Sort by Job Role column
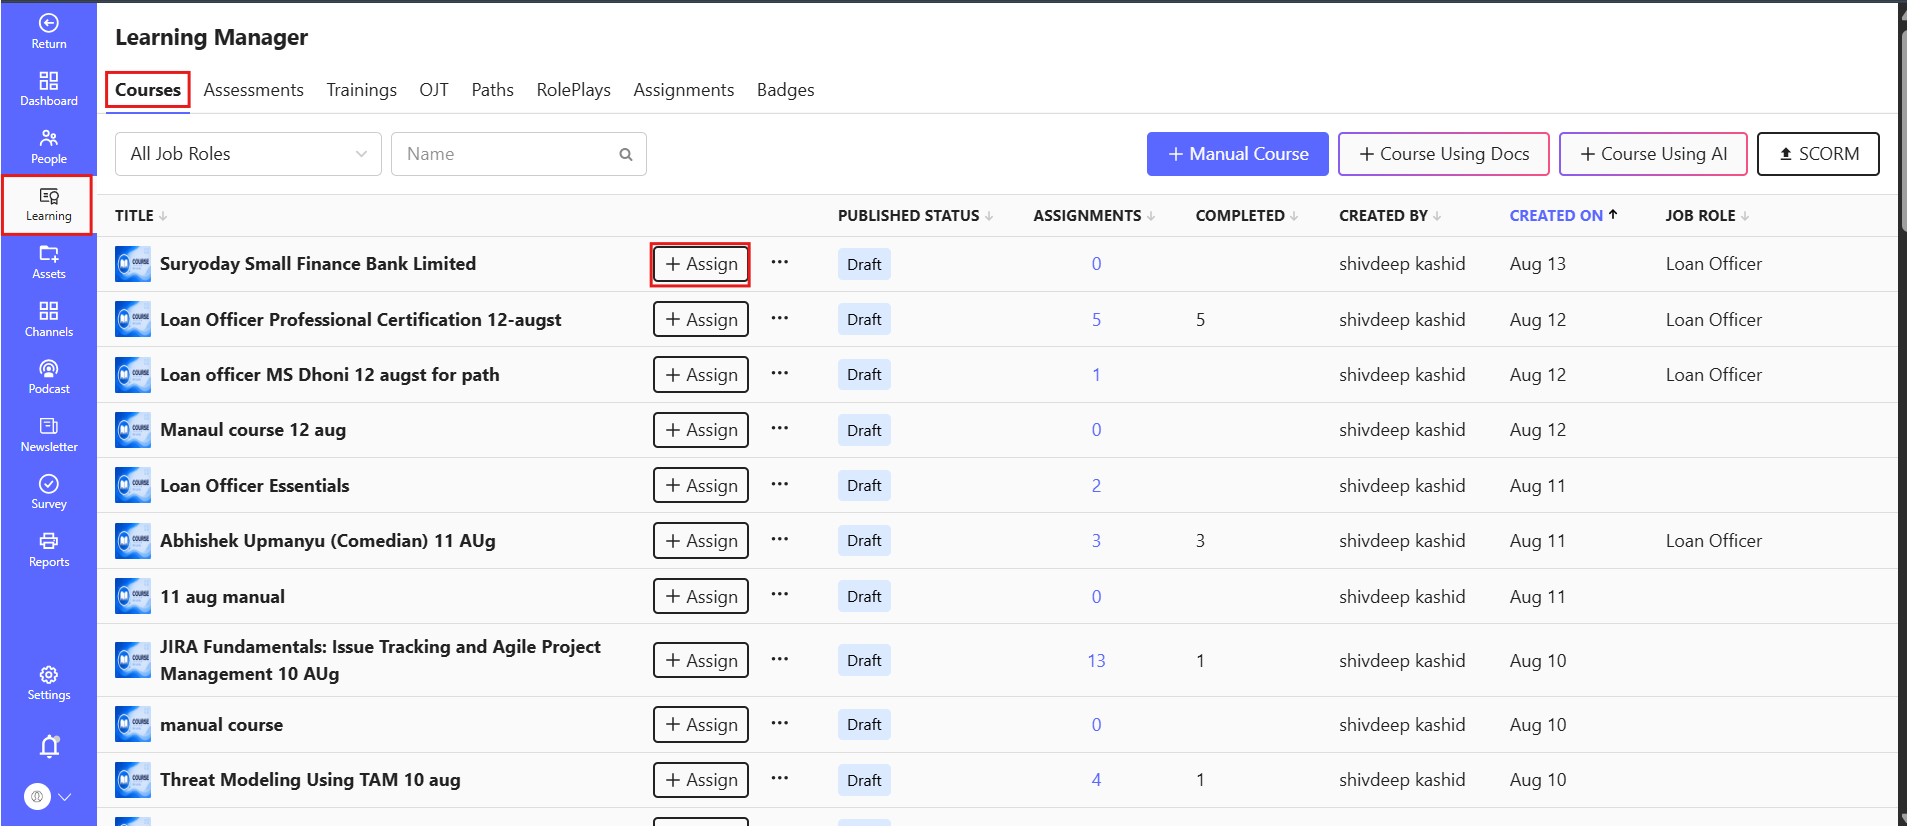The height and width of the screenshot is (826, 1907). click(1707, 216)
